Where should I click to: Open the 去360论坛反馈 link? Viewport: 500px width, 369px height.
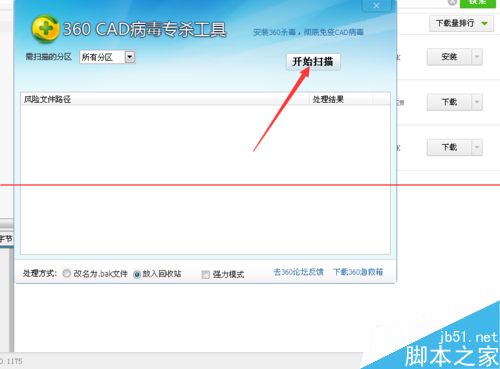pyautogui.click(x=298, y=272)
